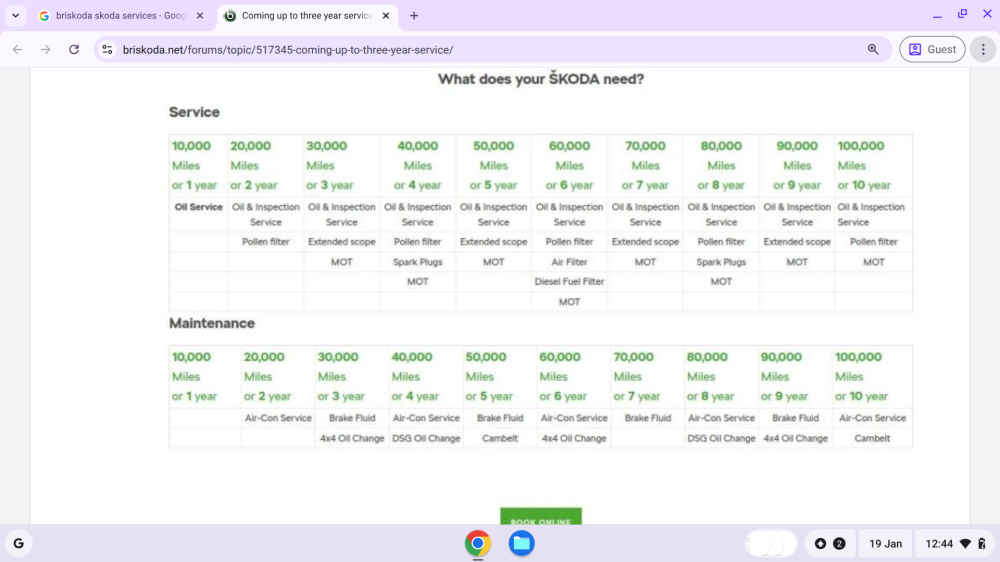
Task: Click the 'What does your ŠKODA need?' heading
Action: [541, 79]
